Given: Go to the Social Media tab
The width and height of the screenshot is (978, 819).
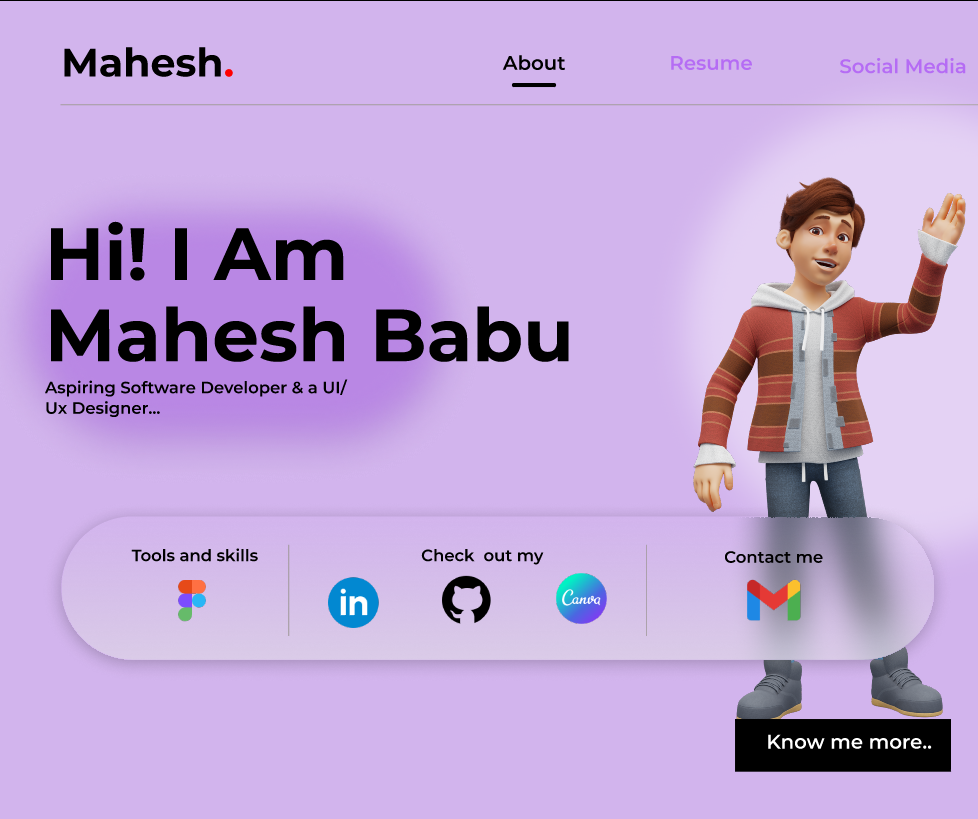Looking at the screenshot, I should pos(902,66).
